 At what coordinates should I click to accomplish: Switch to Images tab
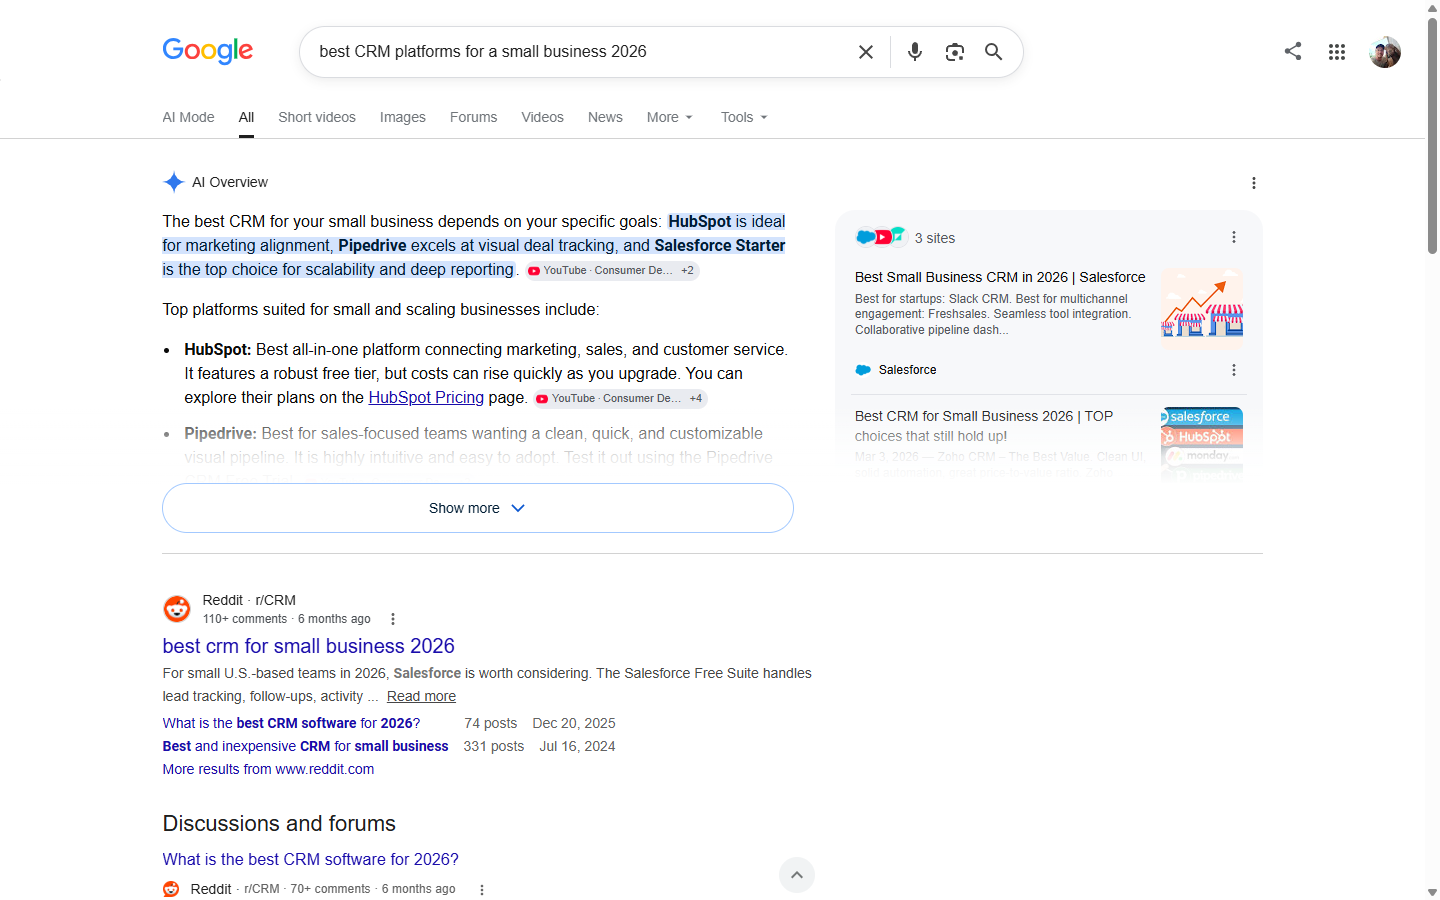click(x=403, y=117)
